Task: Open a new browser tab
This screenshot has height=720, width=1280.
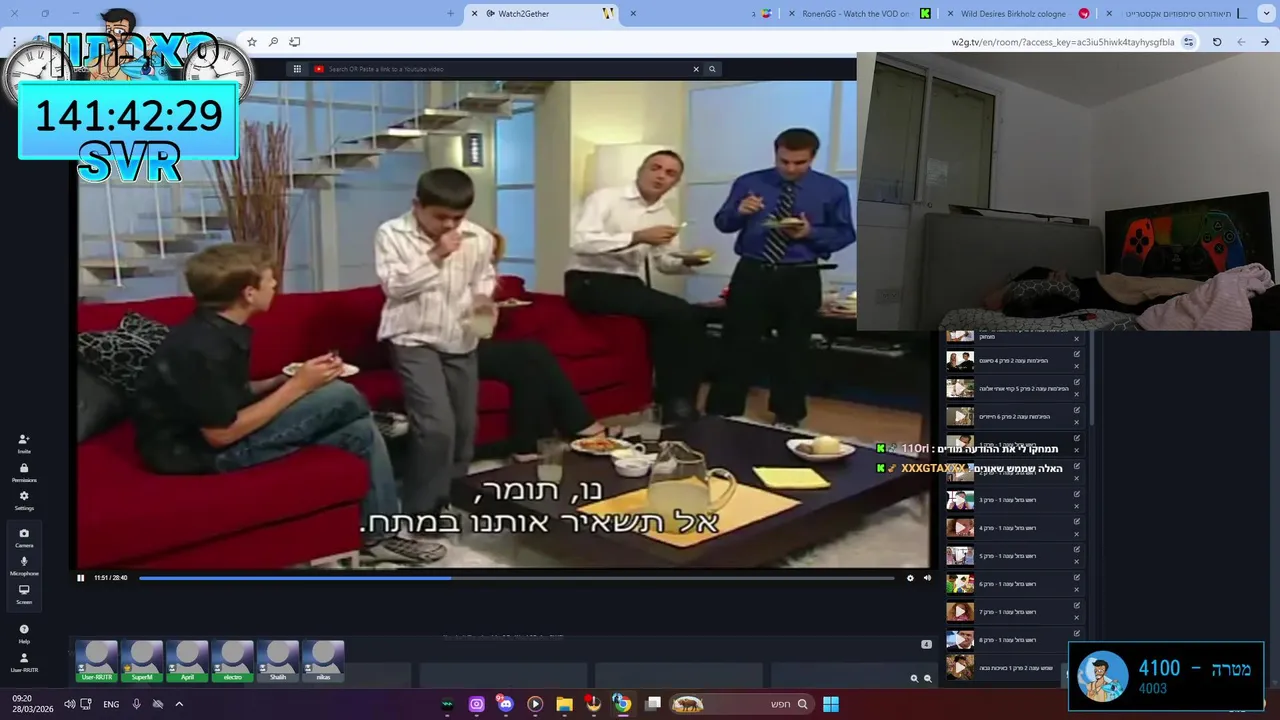Action: [x=450, y=13]
